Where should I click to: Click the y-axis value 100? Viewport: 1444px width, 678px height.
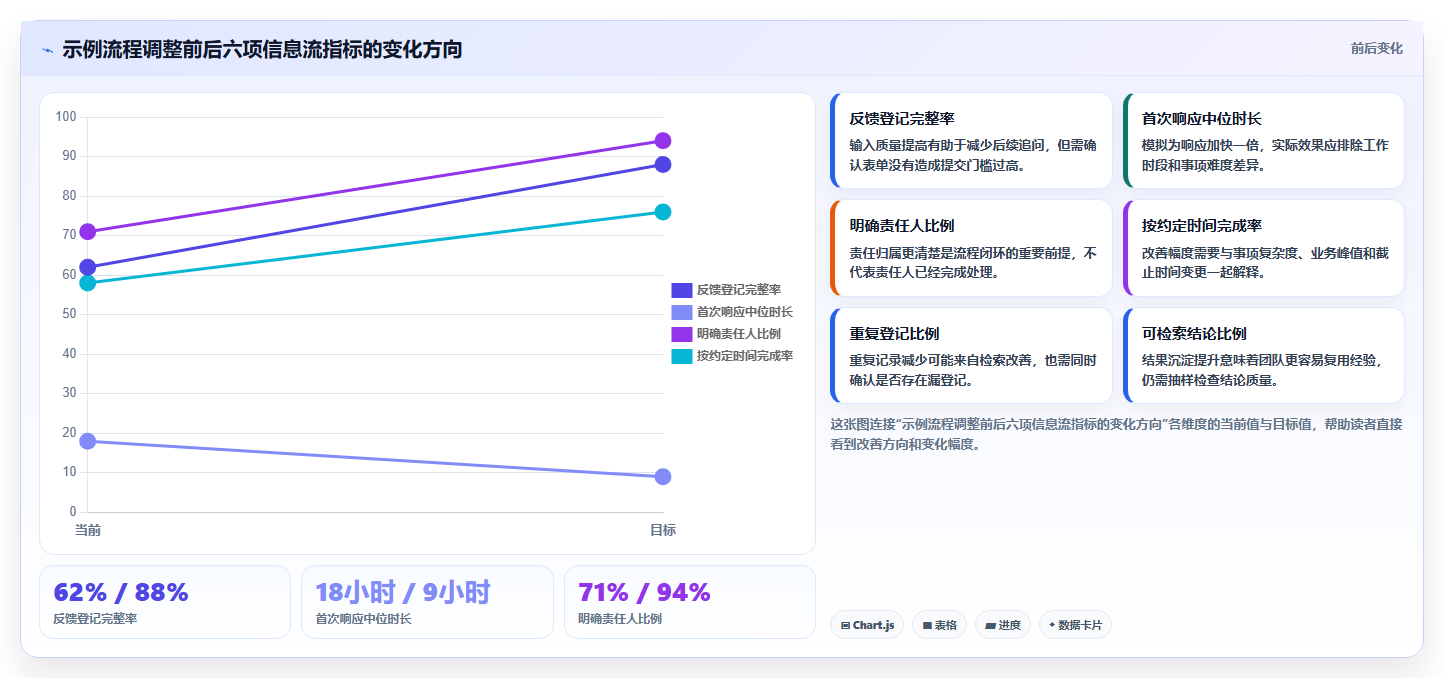(x=66, y=117)
